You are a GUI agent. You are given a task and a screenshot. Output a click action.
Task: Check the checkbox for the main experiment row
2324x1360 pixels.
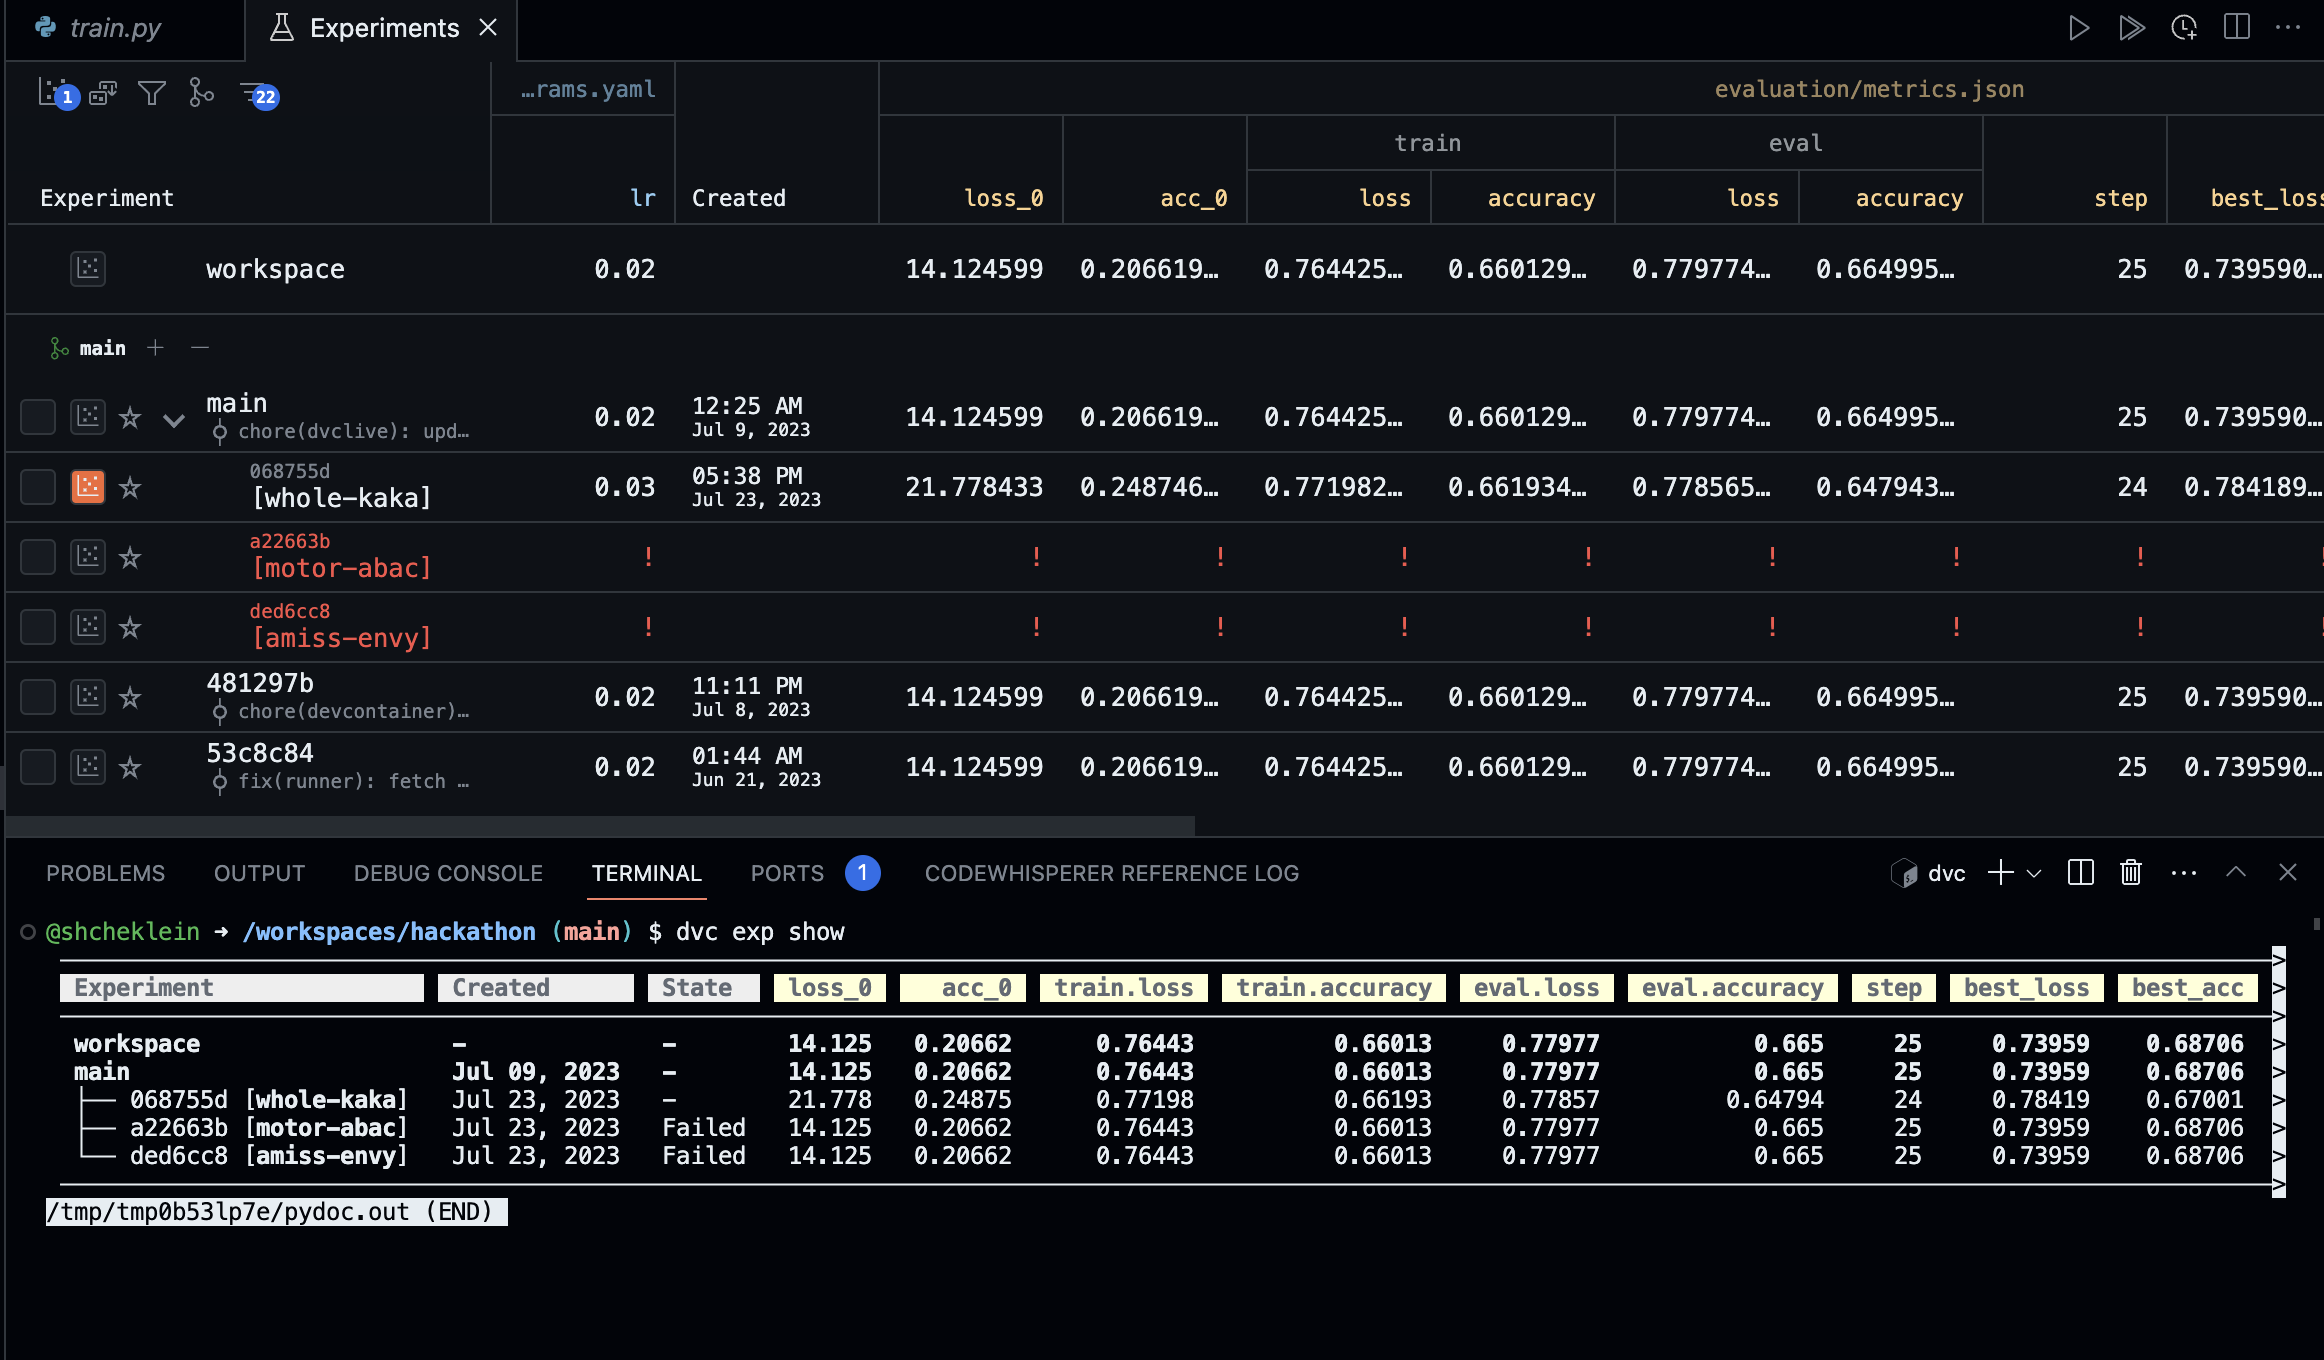(x=37, y=417)
